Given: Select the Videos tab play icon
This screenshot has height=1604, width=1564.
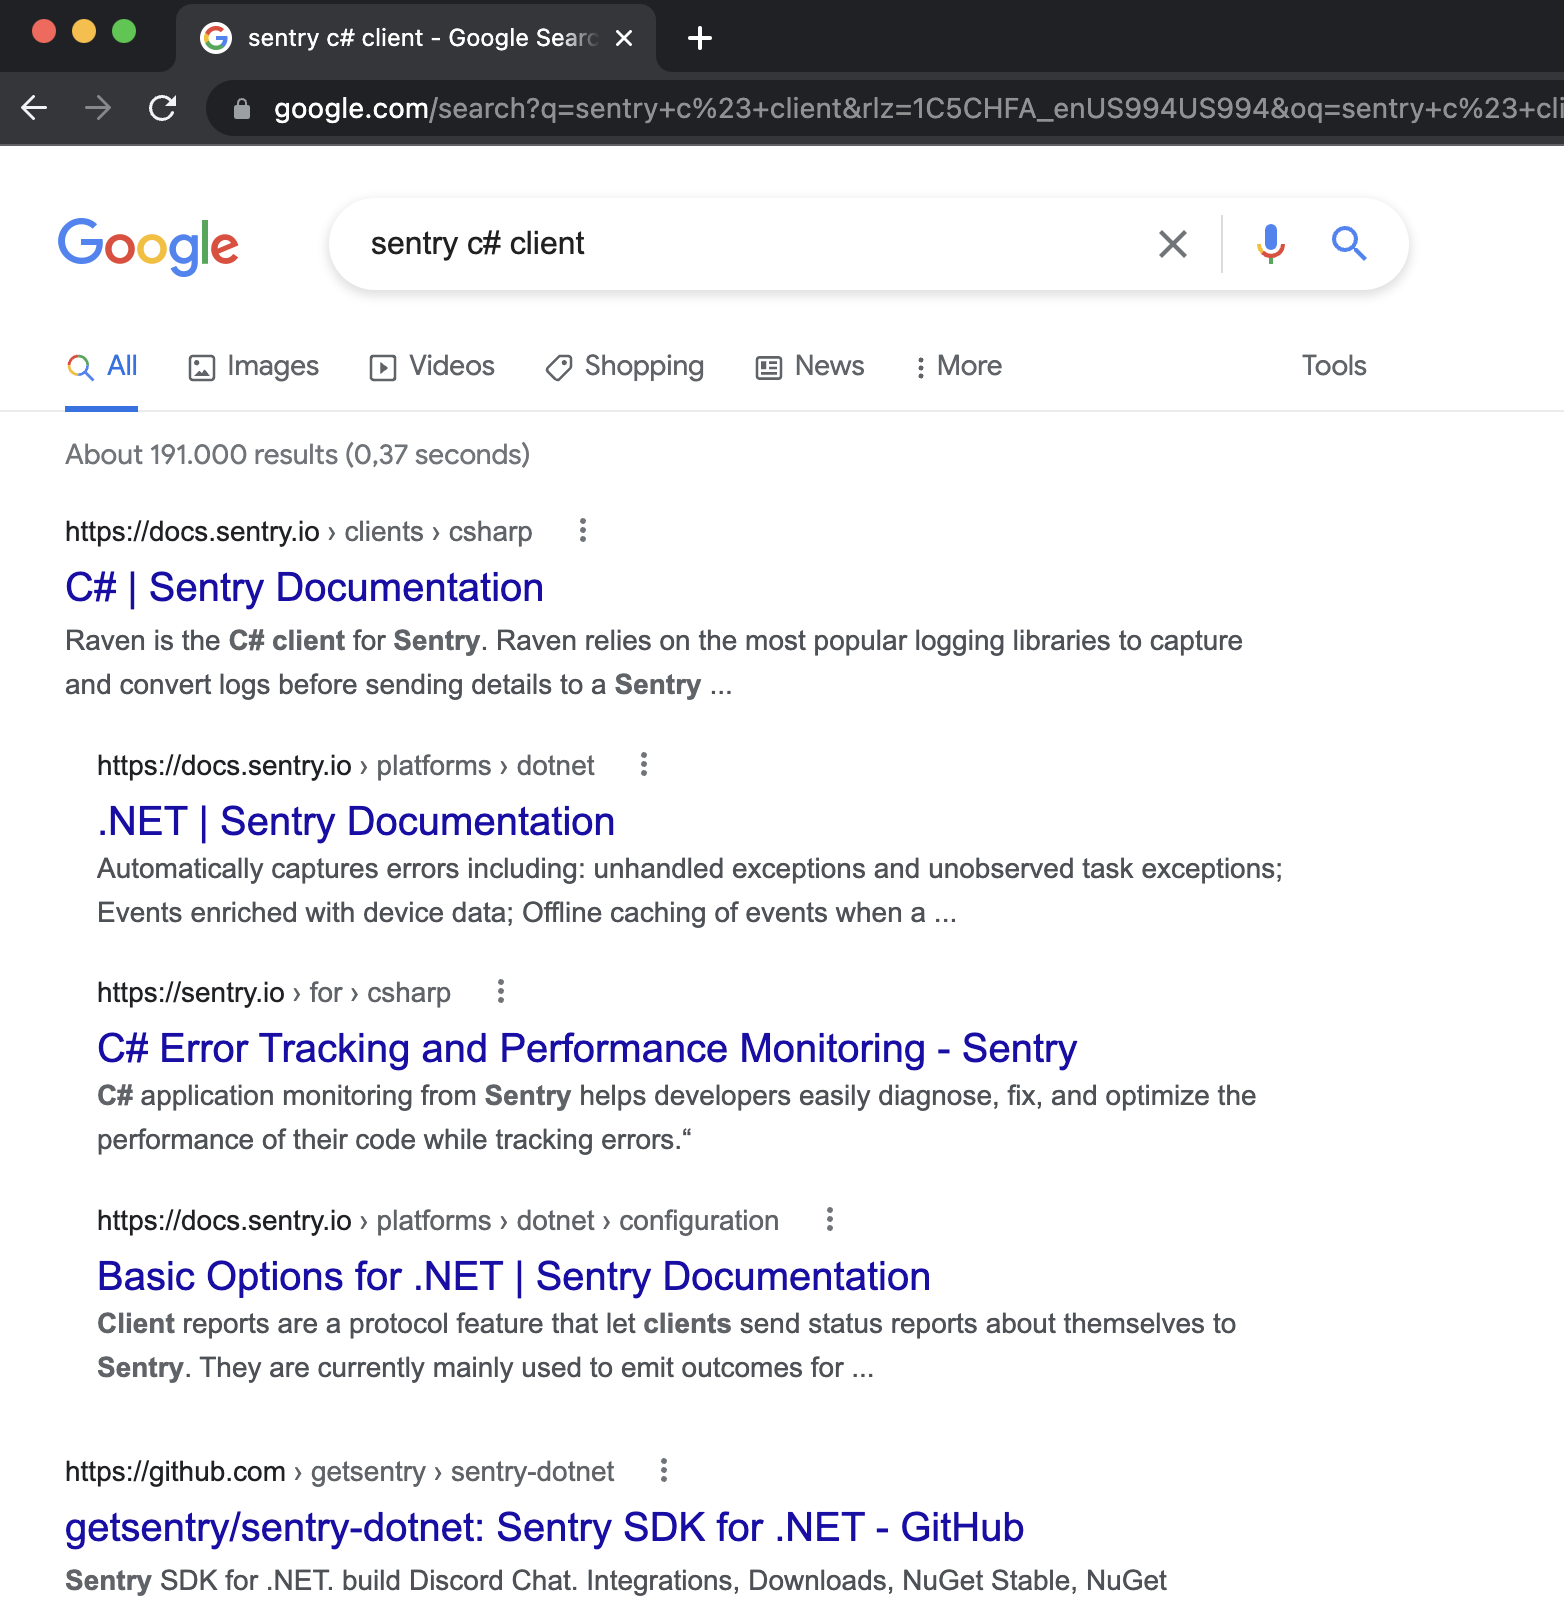Looking at the screenshot, I should [383, 367].
